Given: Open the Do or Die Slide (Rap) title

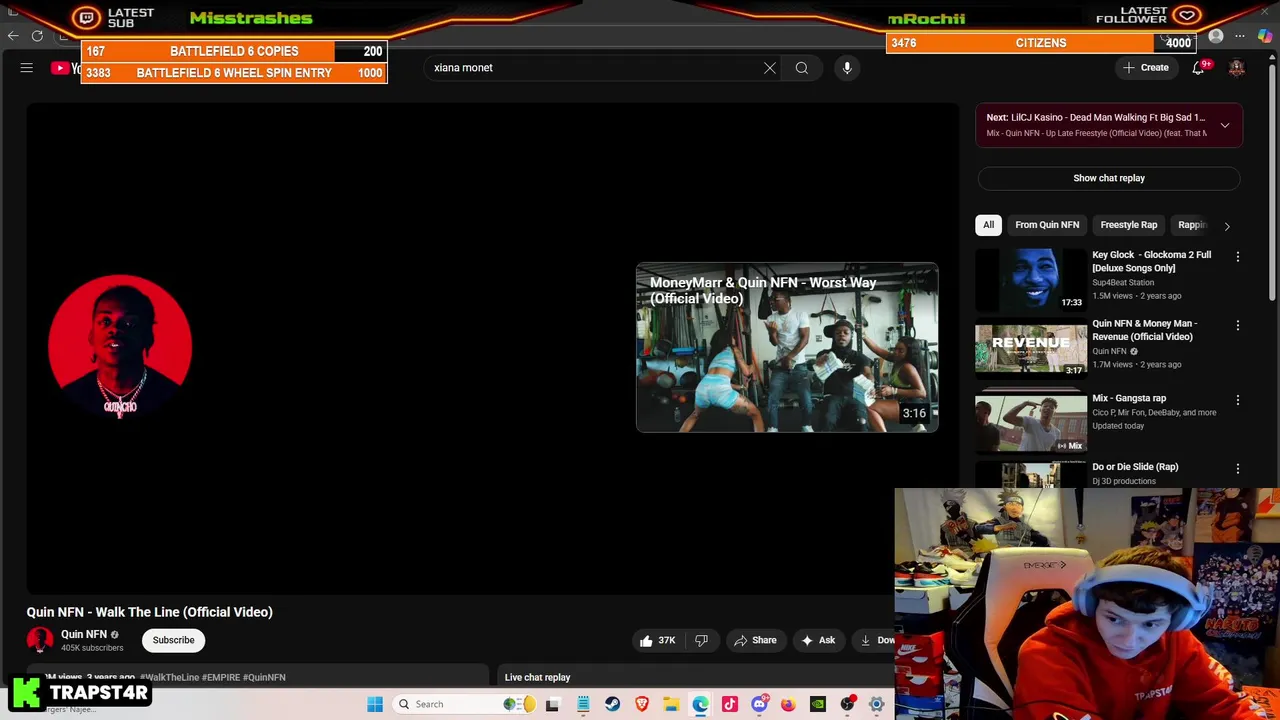Looking at the screenshot, I should [1135, 467].
